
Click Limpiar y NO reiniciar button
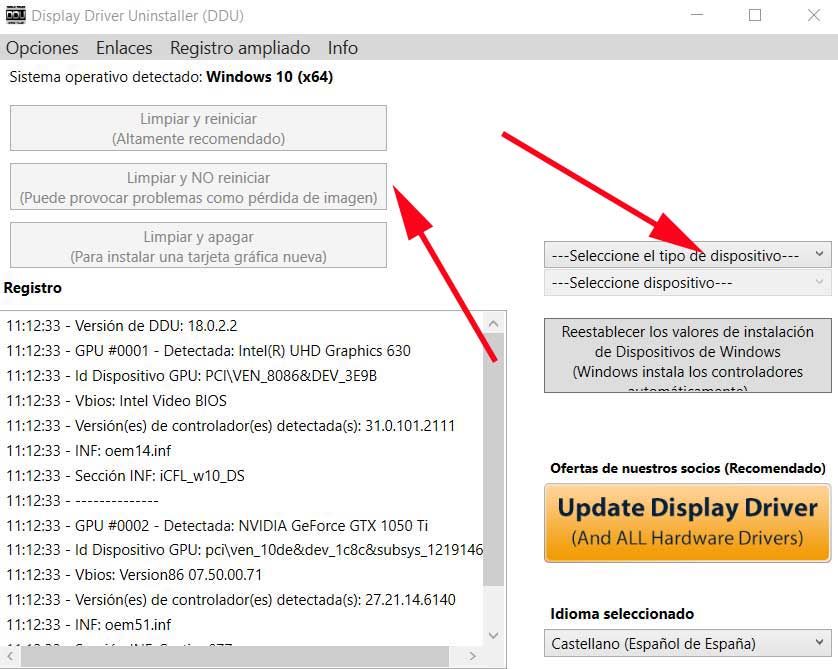point(198,187)
